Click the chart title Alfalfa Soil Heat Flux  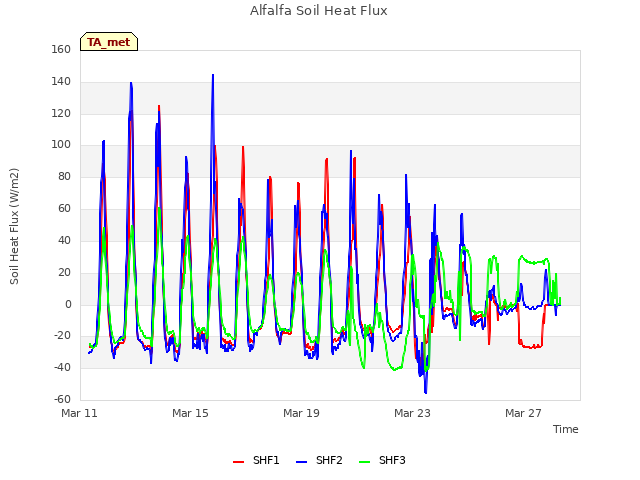click(319, 11)
